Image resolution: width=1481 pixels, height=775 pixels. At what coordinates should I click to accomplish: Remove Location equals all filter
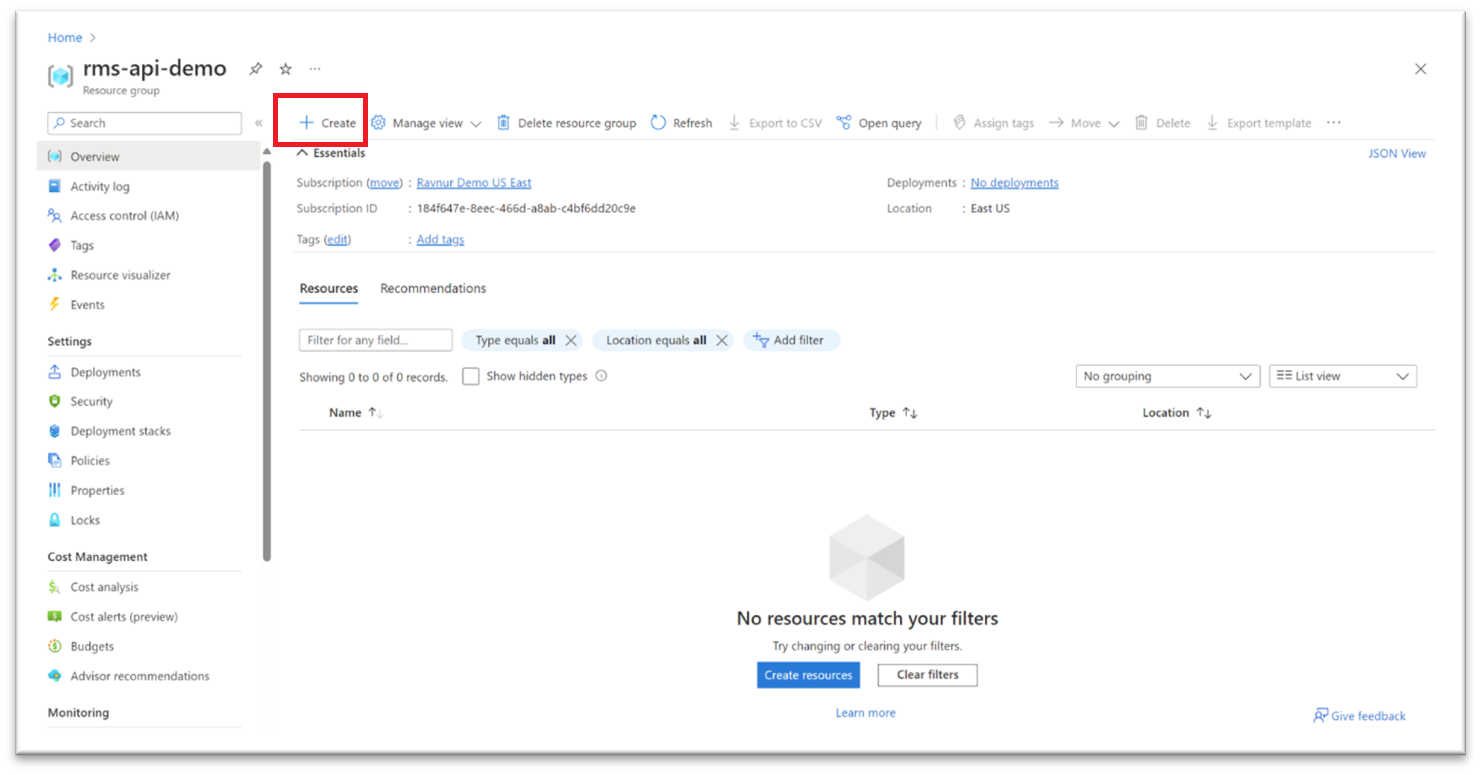pyautogui.click(x=721, y=340)
